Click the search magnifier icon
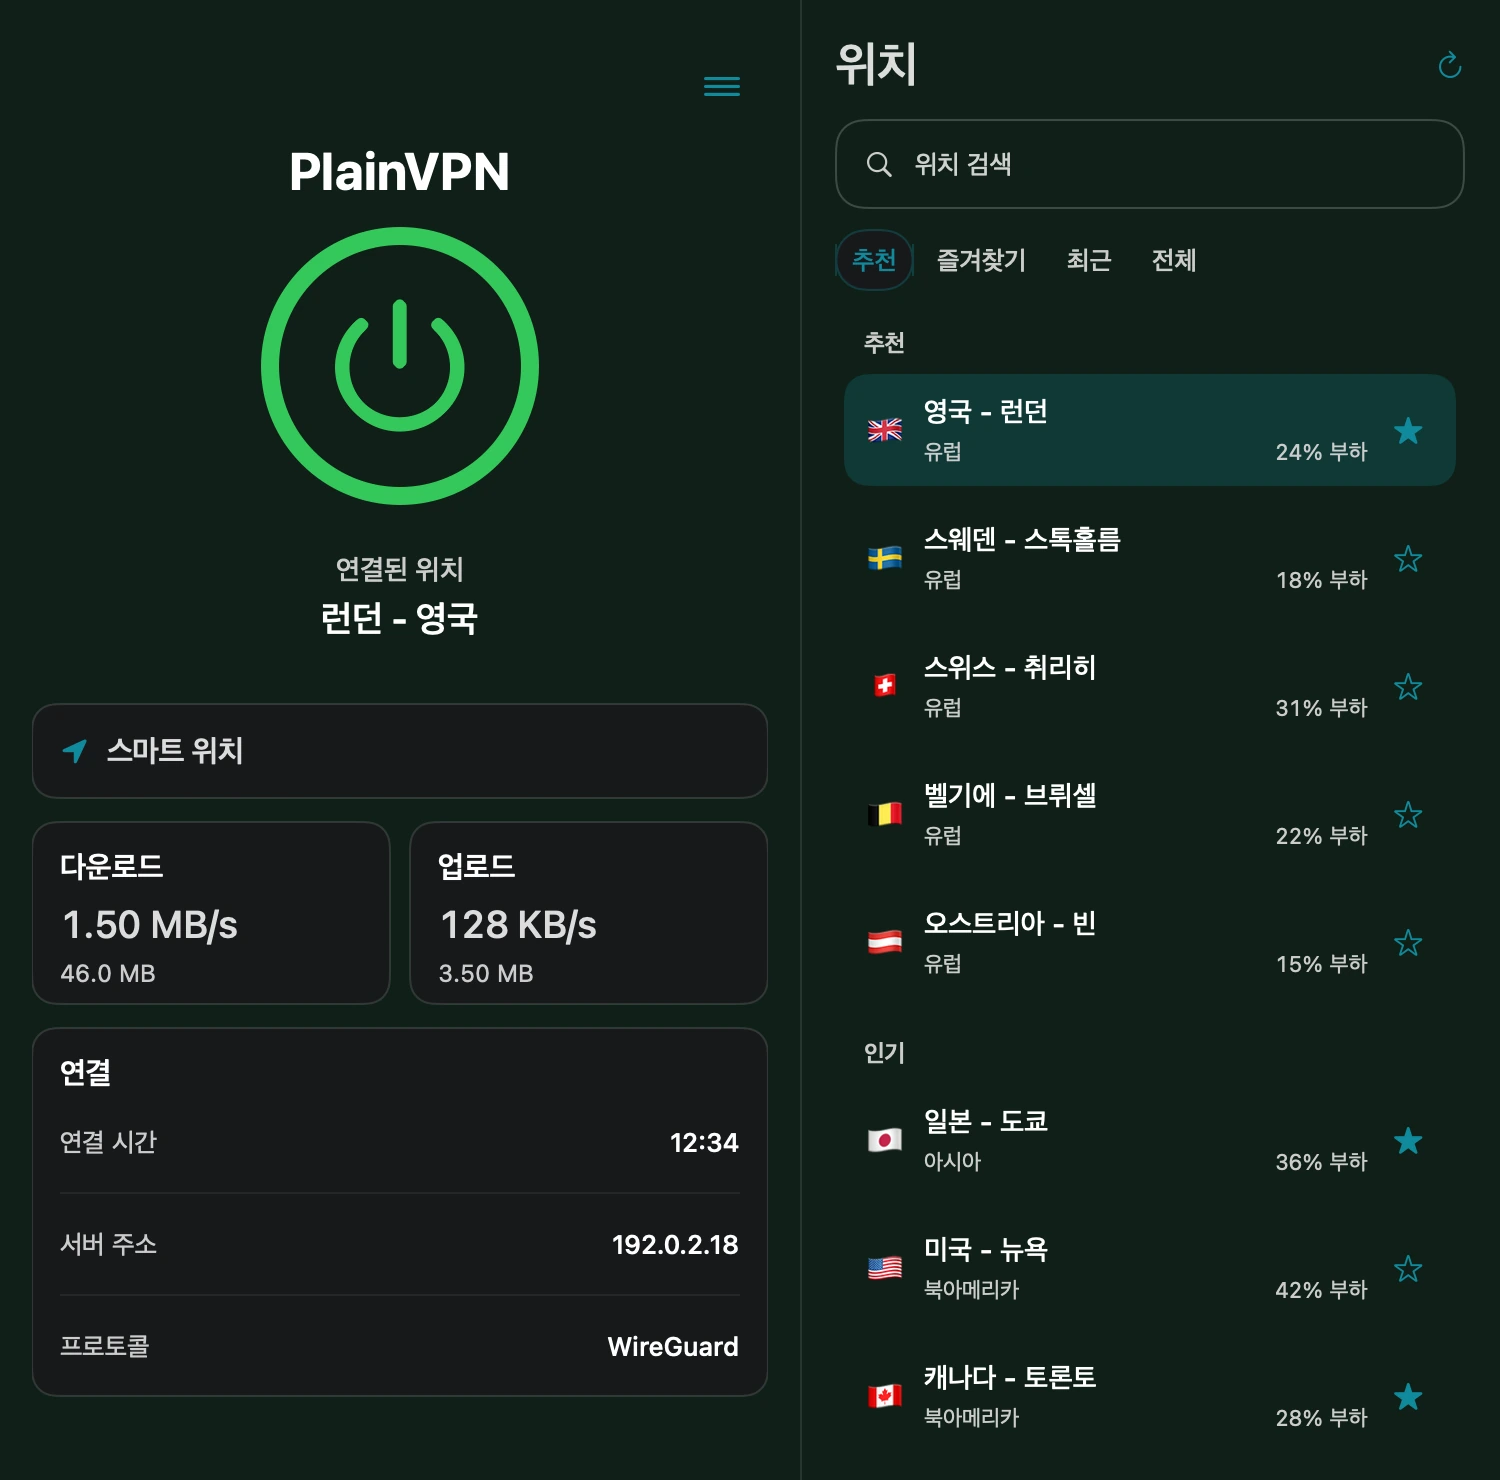The height and width of the screenshot is (1480, 1500). (x=879, y=164)
